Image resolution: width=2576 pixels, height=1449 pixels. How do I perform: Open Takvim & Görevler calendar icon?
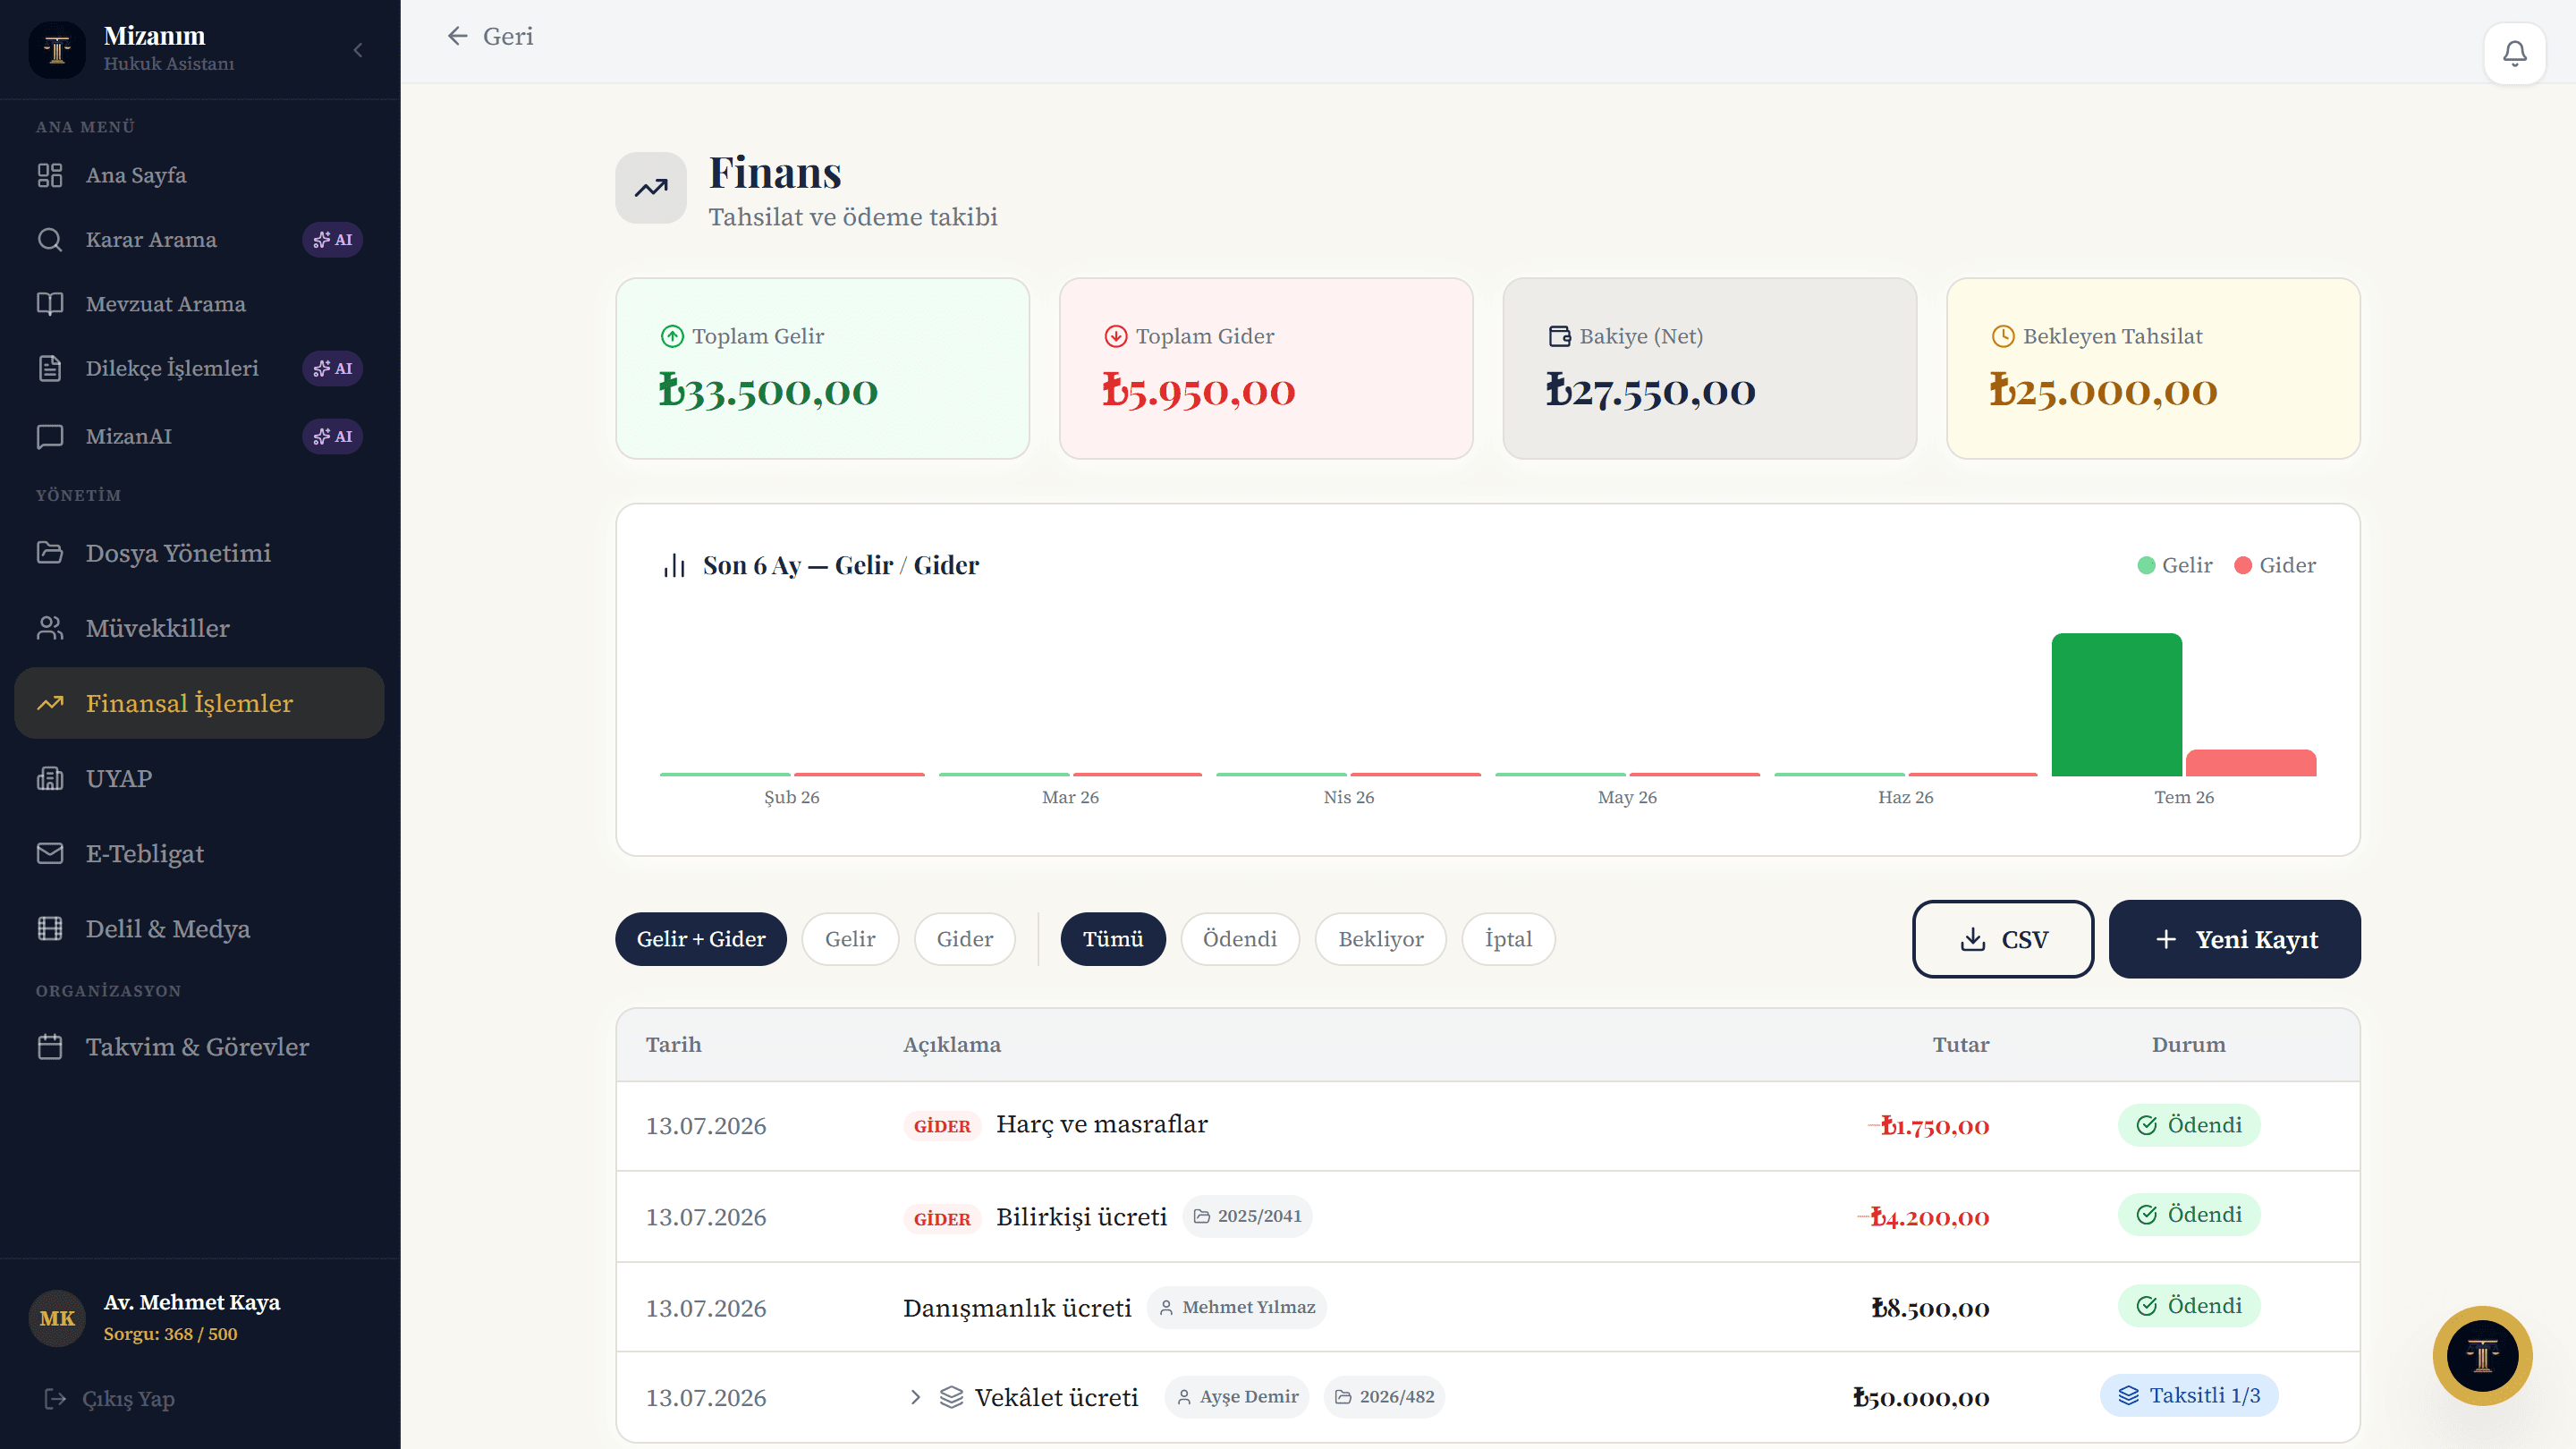50,1046
